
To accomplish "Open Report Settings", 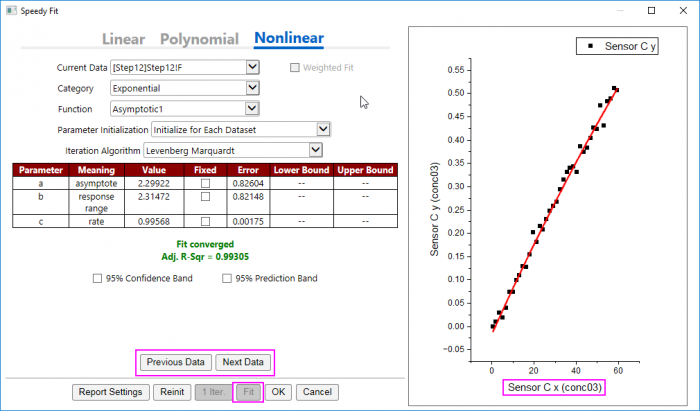I will [110, 392].
